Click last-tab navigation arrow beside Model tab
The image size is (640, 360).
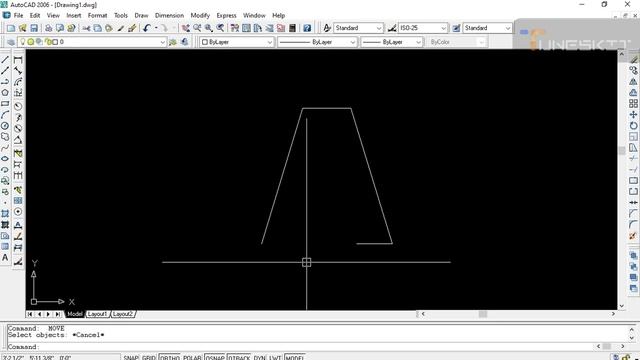[58, 314]
